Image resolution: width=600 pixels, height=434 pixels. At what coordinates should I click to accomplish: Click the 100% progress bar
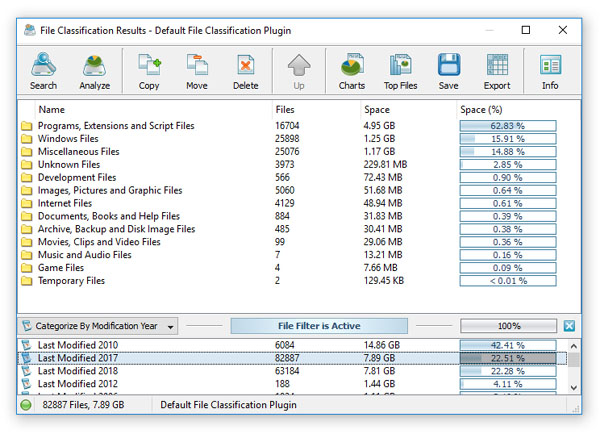pyautogui.click(x=509, y=326)
